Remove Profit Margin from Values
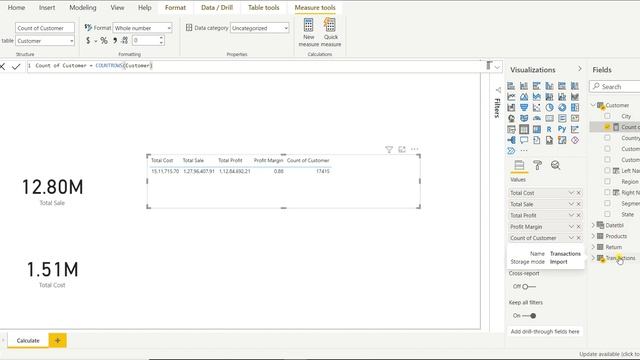Viewport: 640px width, 360px height. pyautogui.click(x=579, y=227)
